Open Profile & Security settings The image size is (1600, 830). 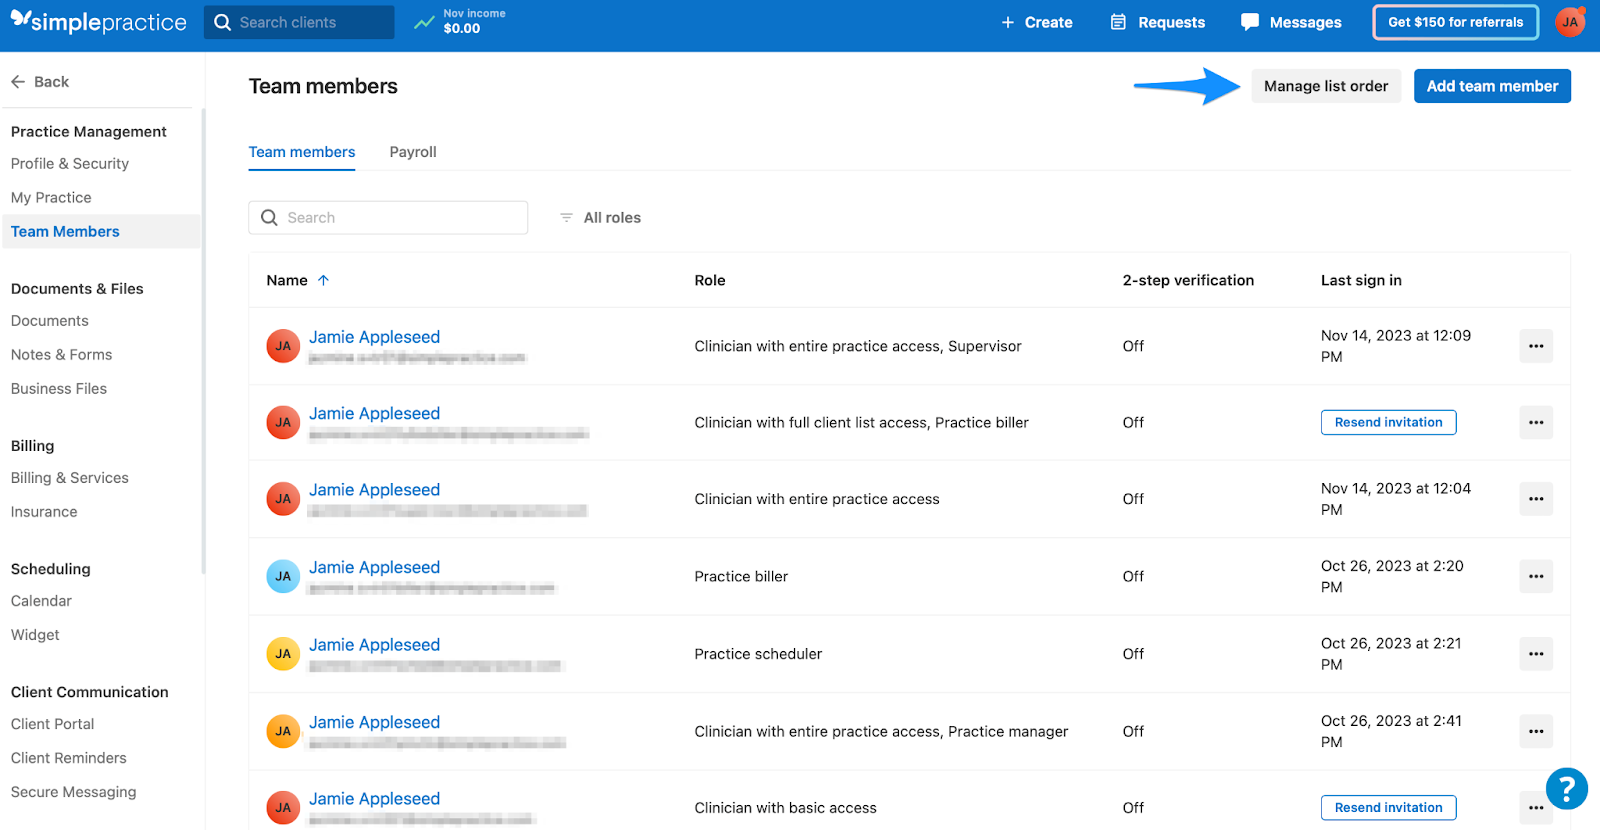coord(70,164)
